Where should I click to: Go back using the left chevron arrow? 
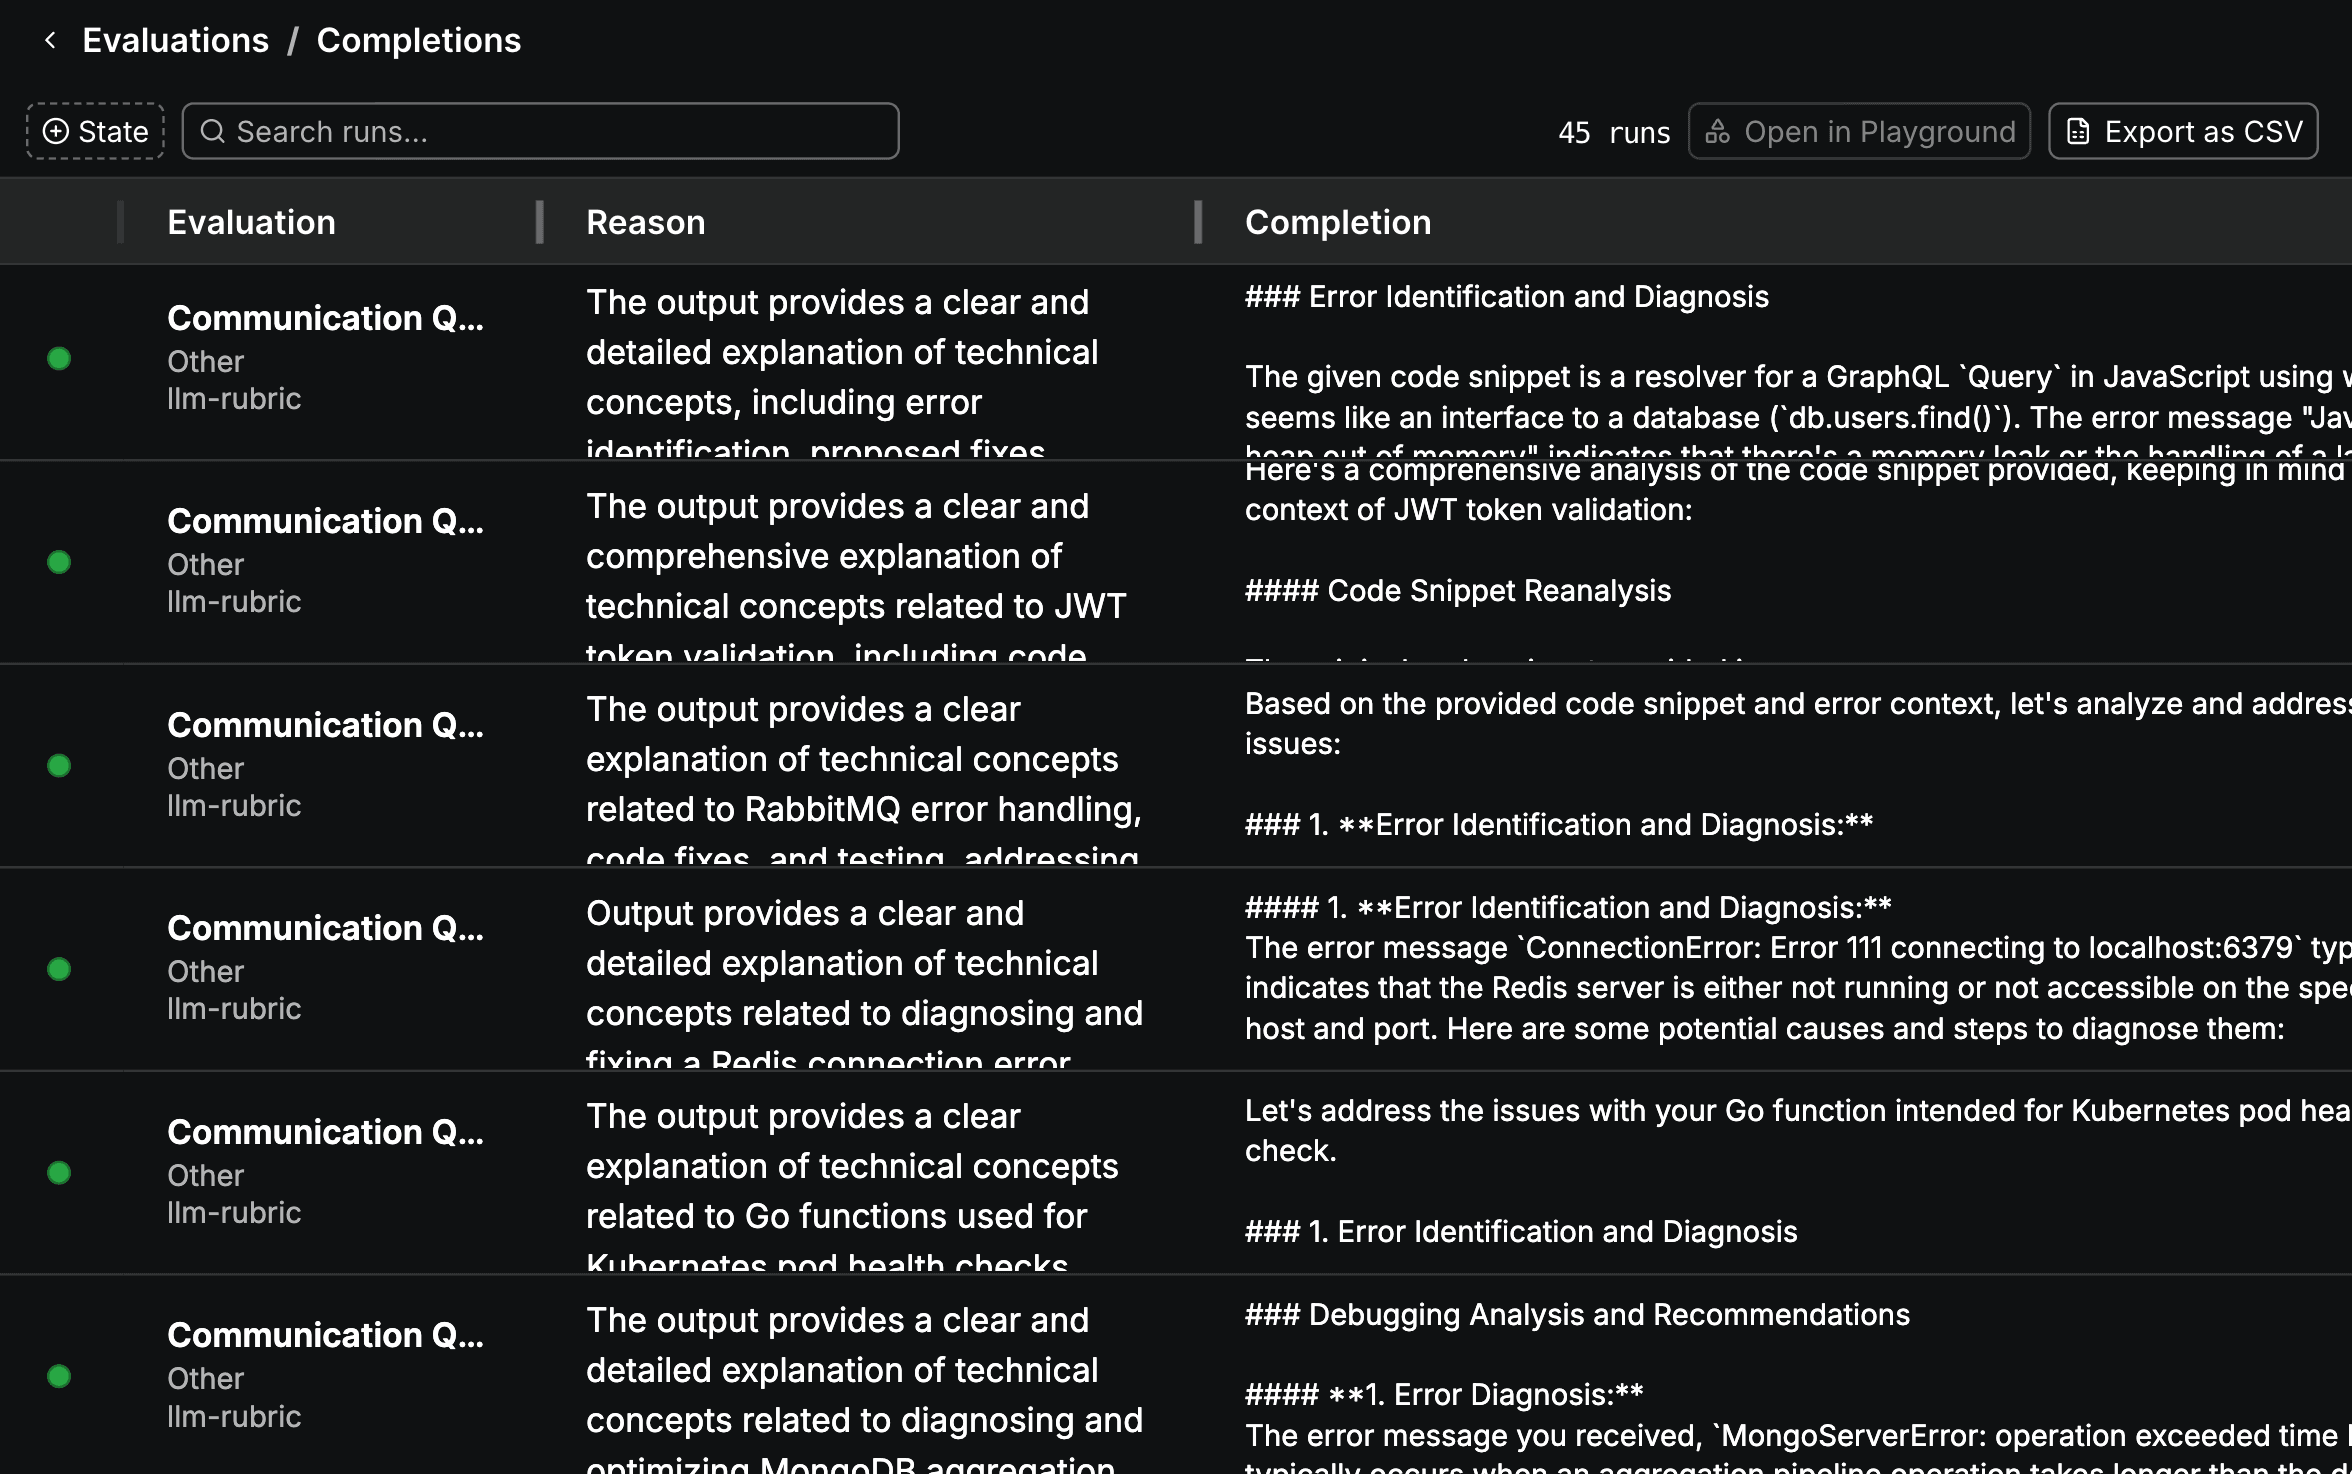pyautogui.click(x=50, y=40)
